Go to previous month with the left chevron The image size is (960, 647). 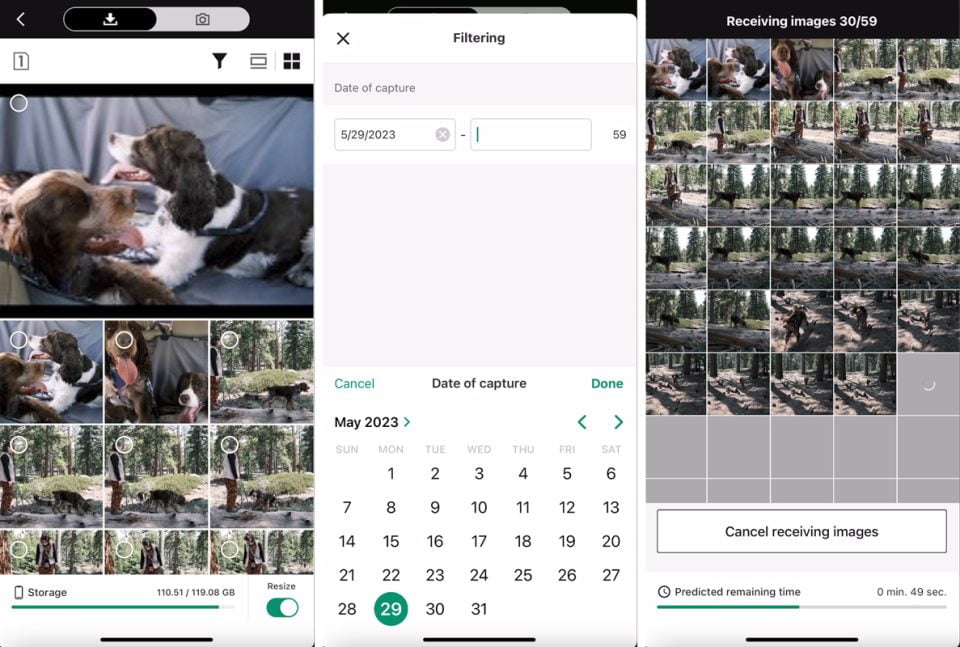pos(583,422)
